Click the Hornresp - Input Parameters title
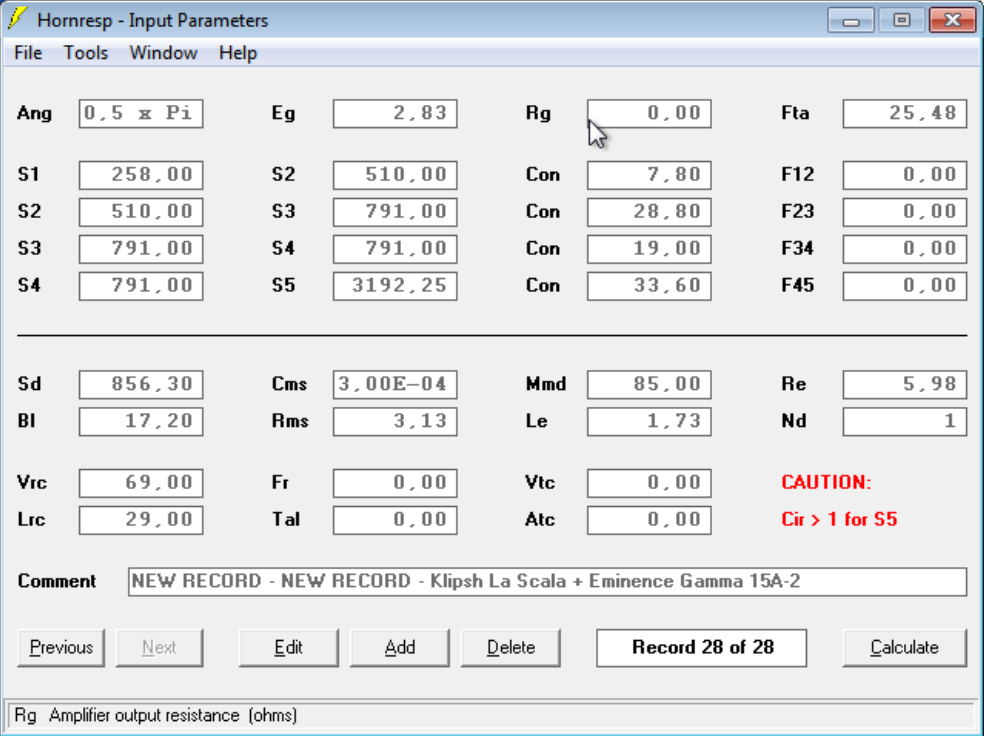This screenshot has height=736, width=984. coord(152,20)
